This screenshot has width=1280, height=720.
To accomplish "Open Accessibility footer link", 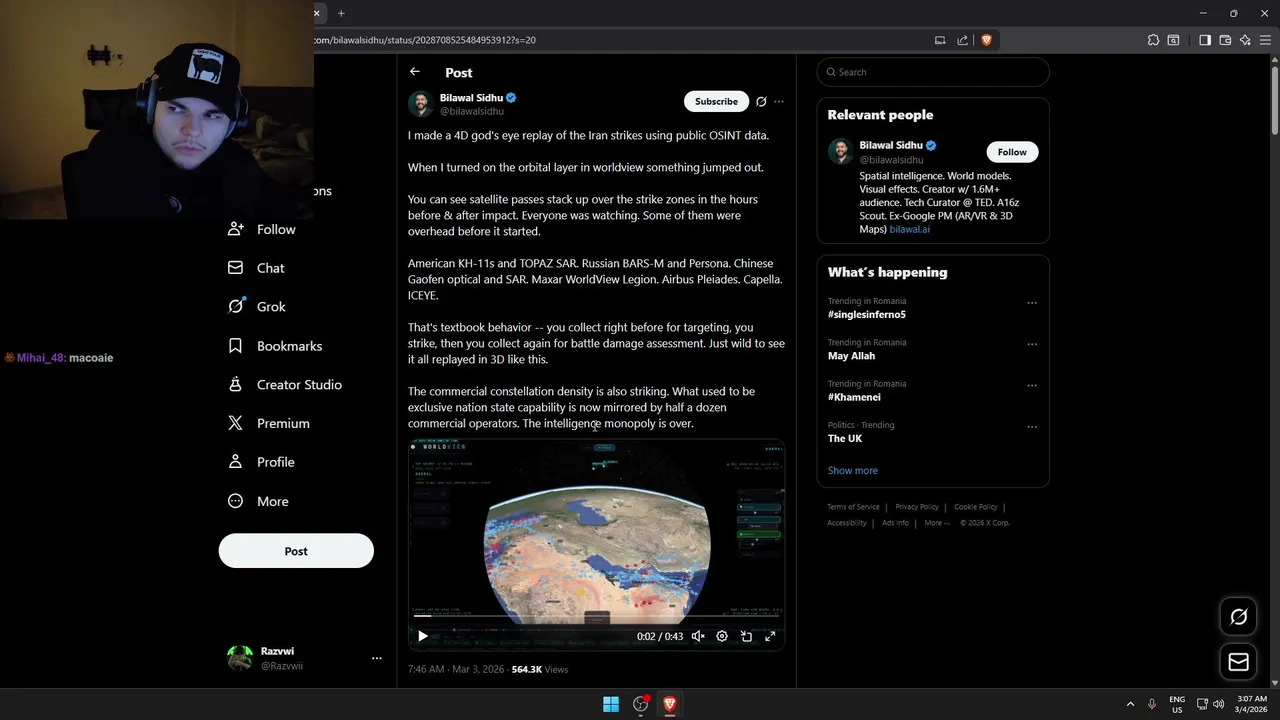I will 847,523.
